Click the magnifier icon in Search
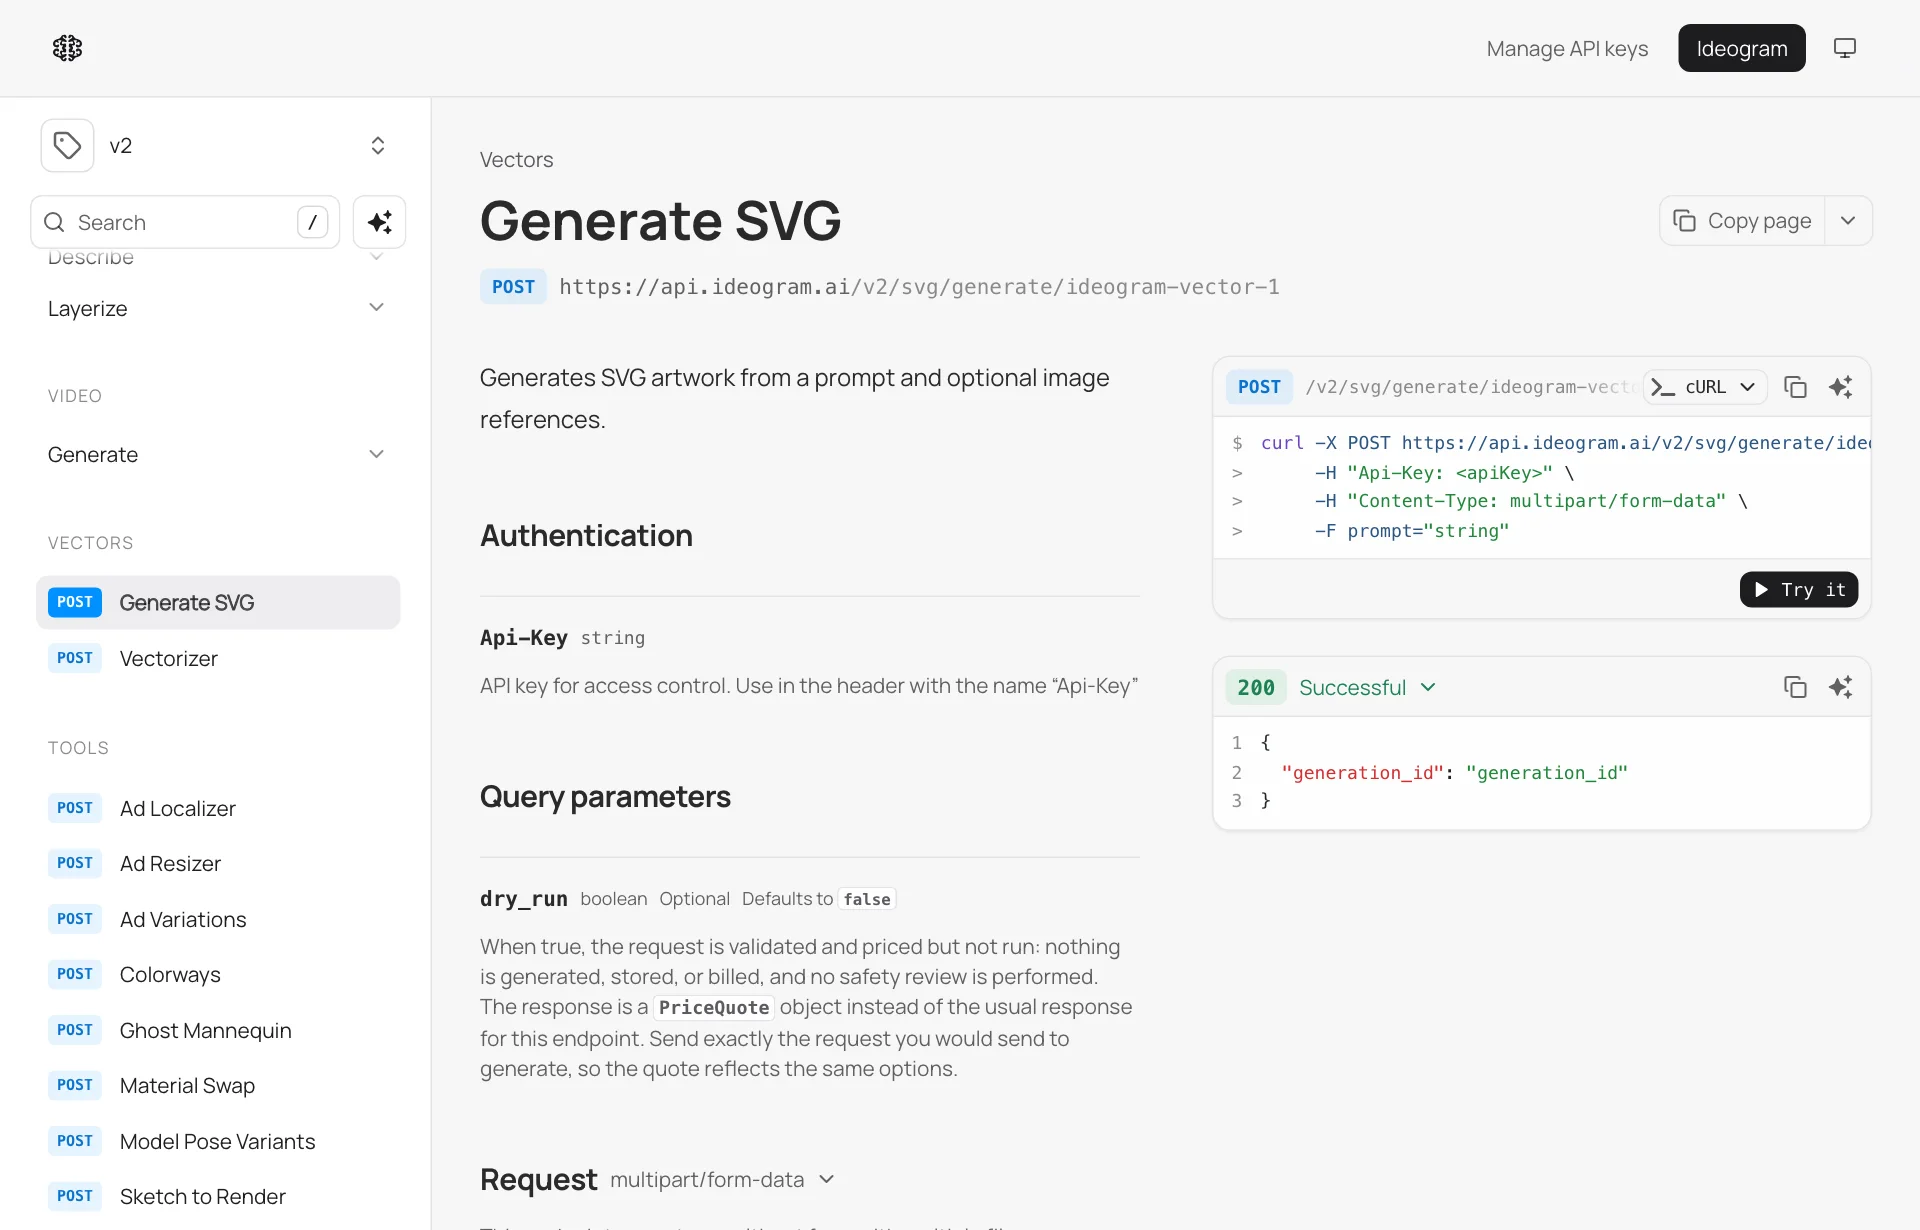Image resolution: width=1920 pixels, height=1230 pixels. pos(55,222)
